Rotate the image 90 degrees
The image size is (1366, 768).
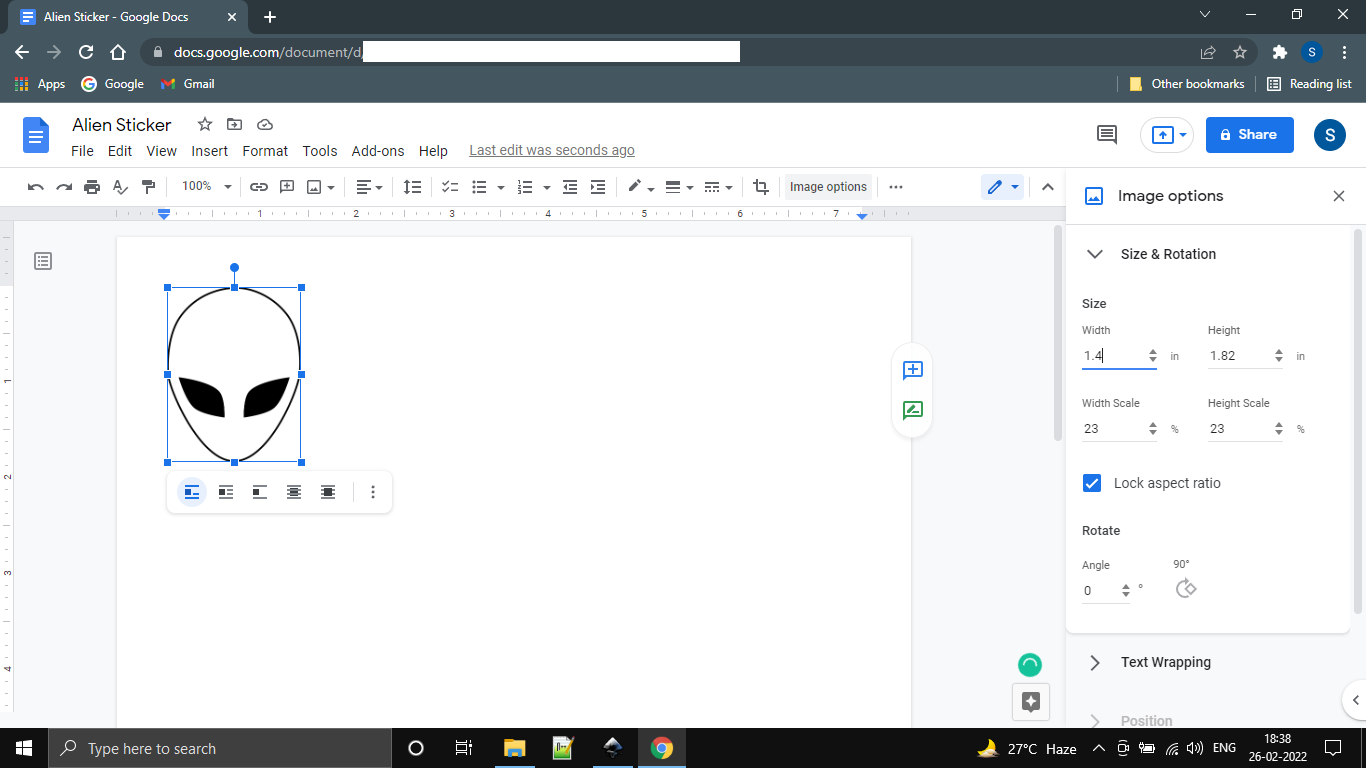[x=1185, y=588]
